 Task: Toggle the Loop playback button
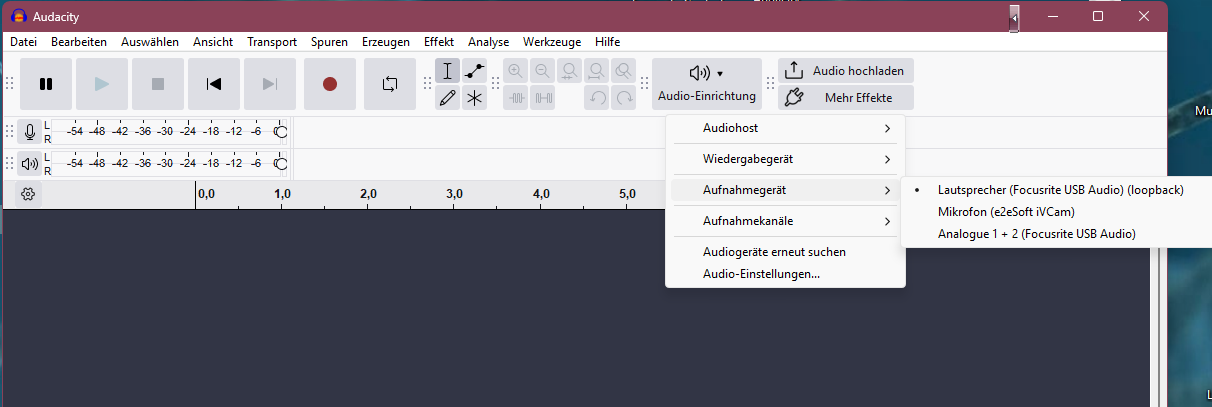tap(390, 84)
